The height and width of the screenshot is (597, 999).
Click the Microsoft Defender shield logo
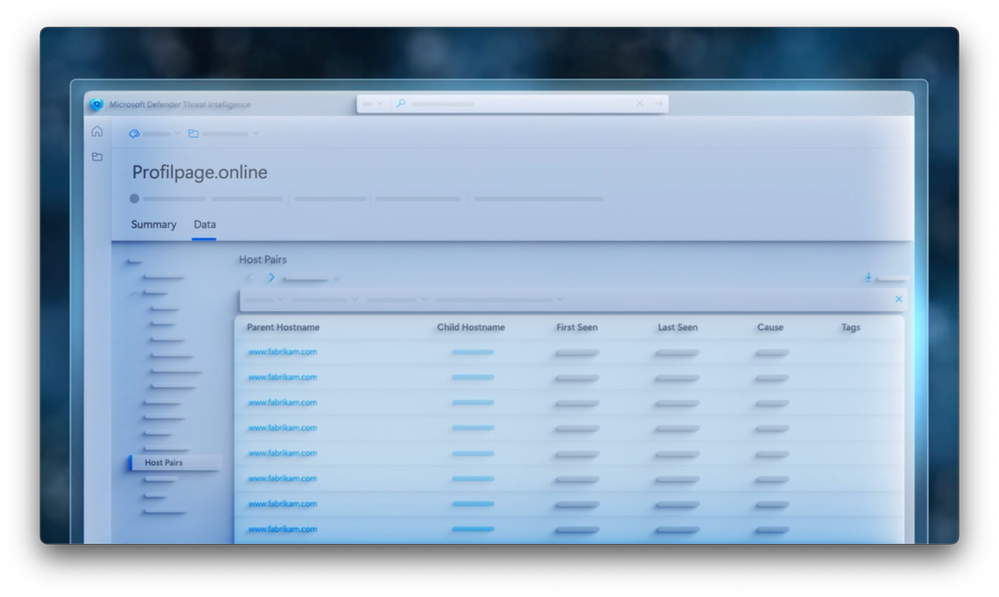tap(96, 104)
